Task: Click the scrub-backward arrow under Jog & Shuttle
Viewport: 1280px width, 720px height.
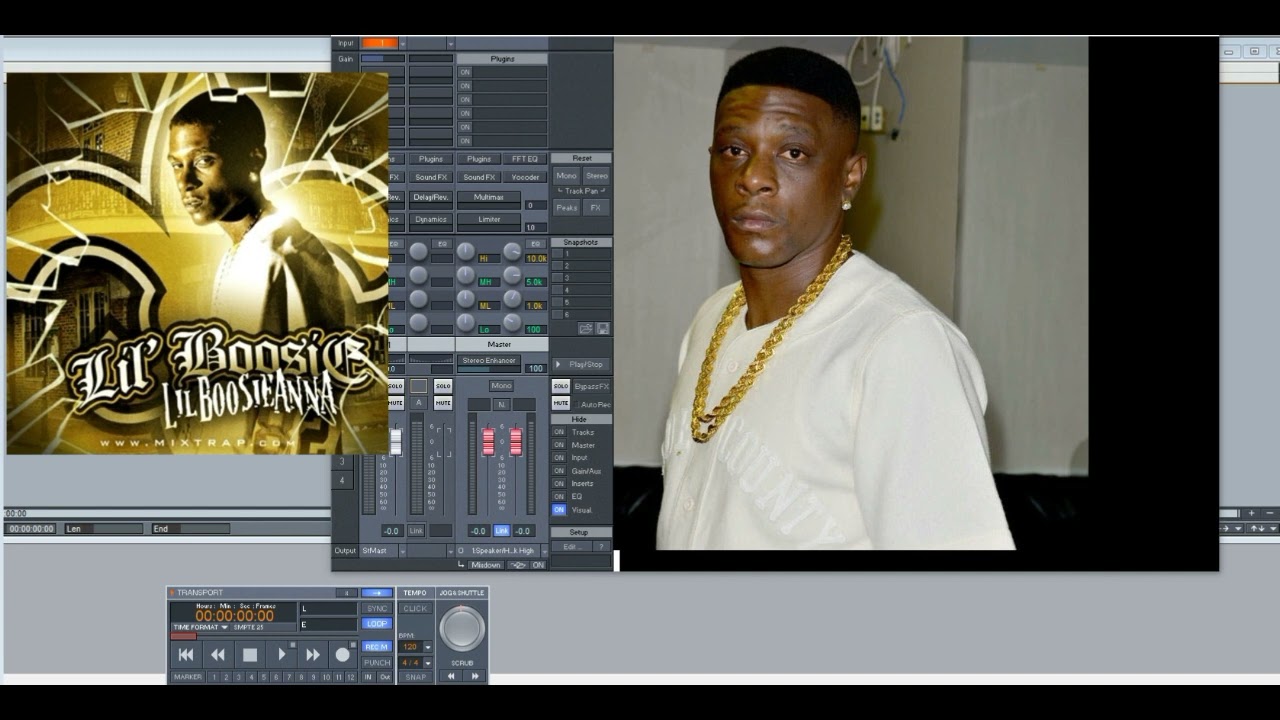Action: (451, 677)
